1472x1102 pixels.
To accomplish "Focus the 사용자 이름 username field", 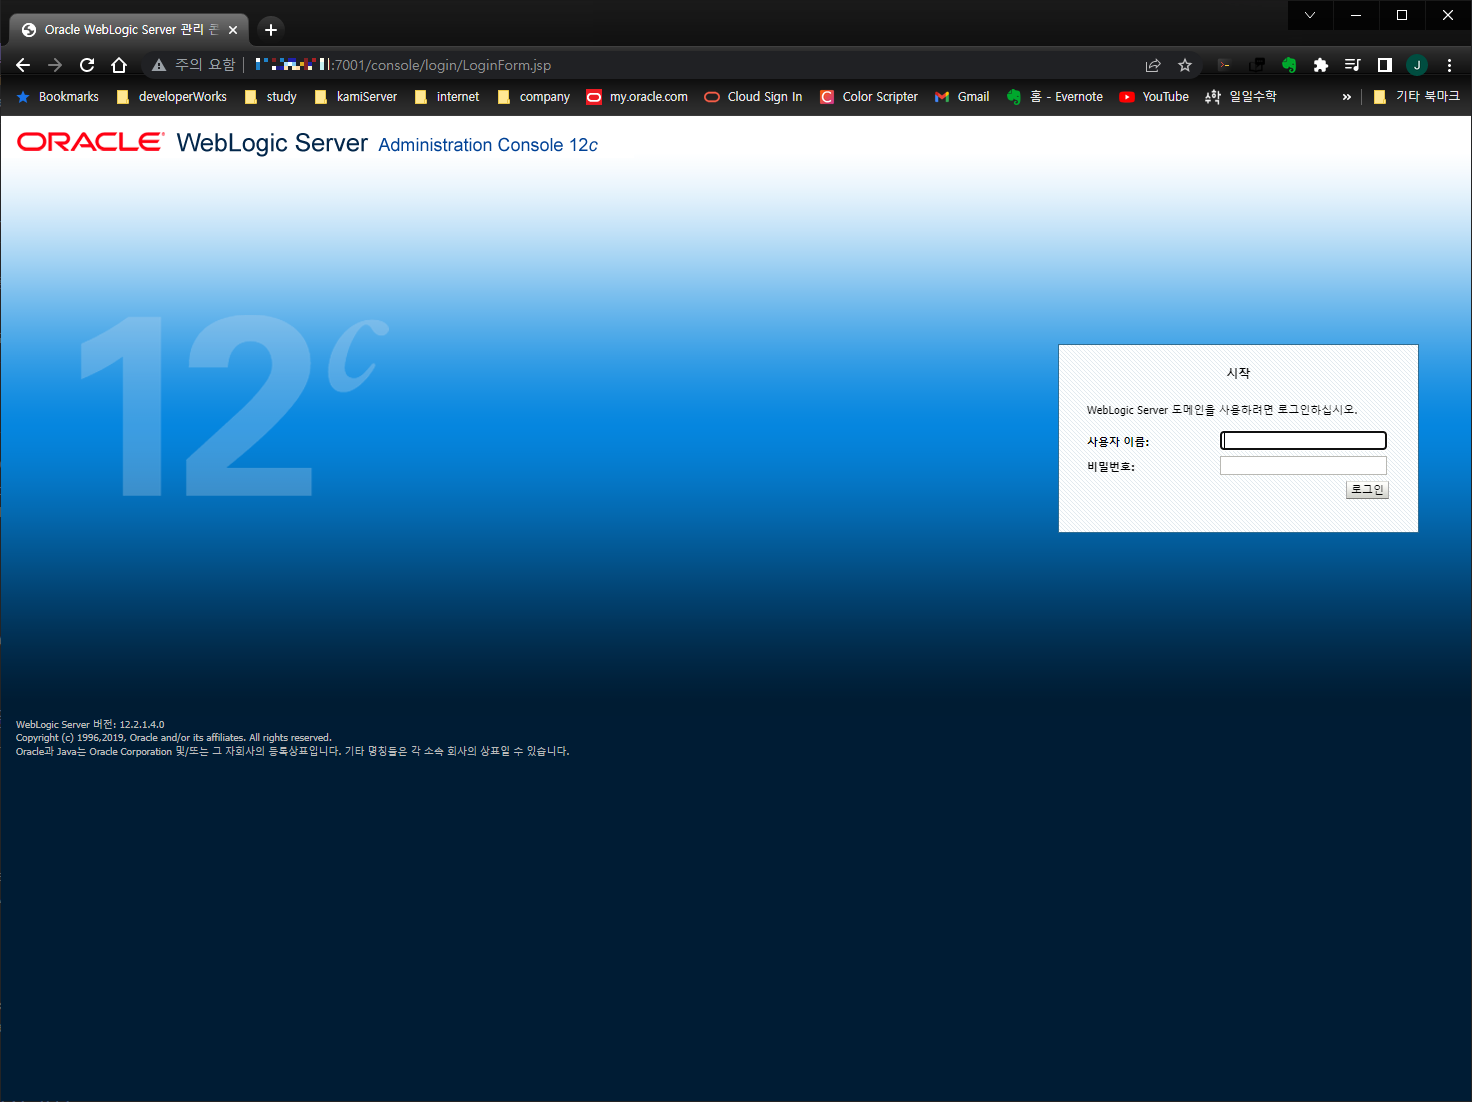I will [1303, 441].
